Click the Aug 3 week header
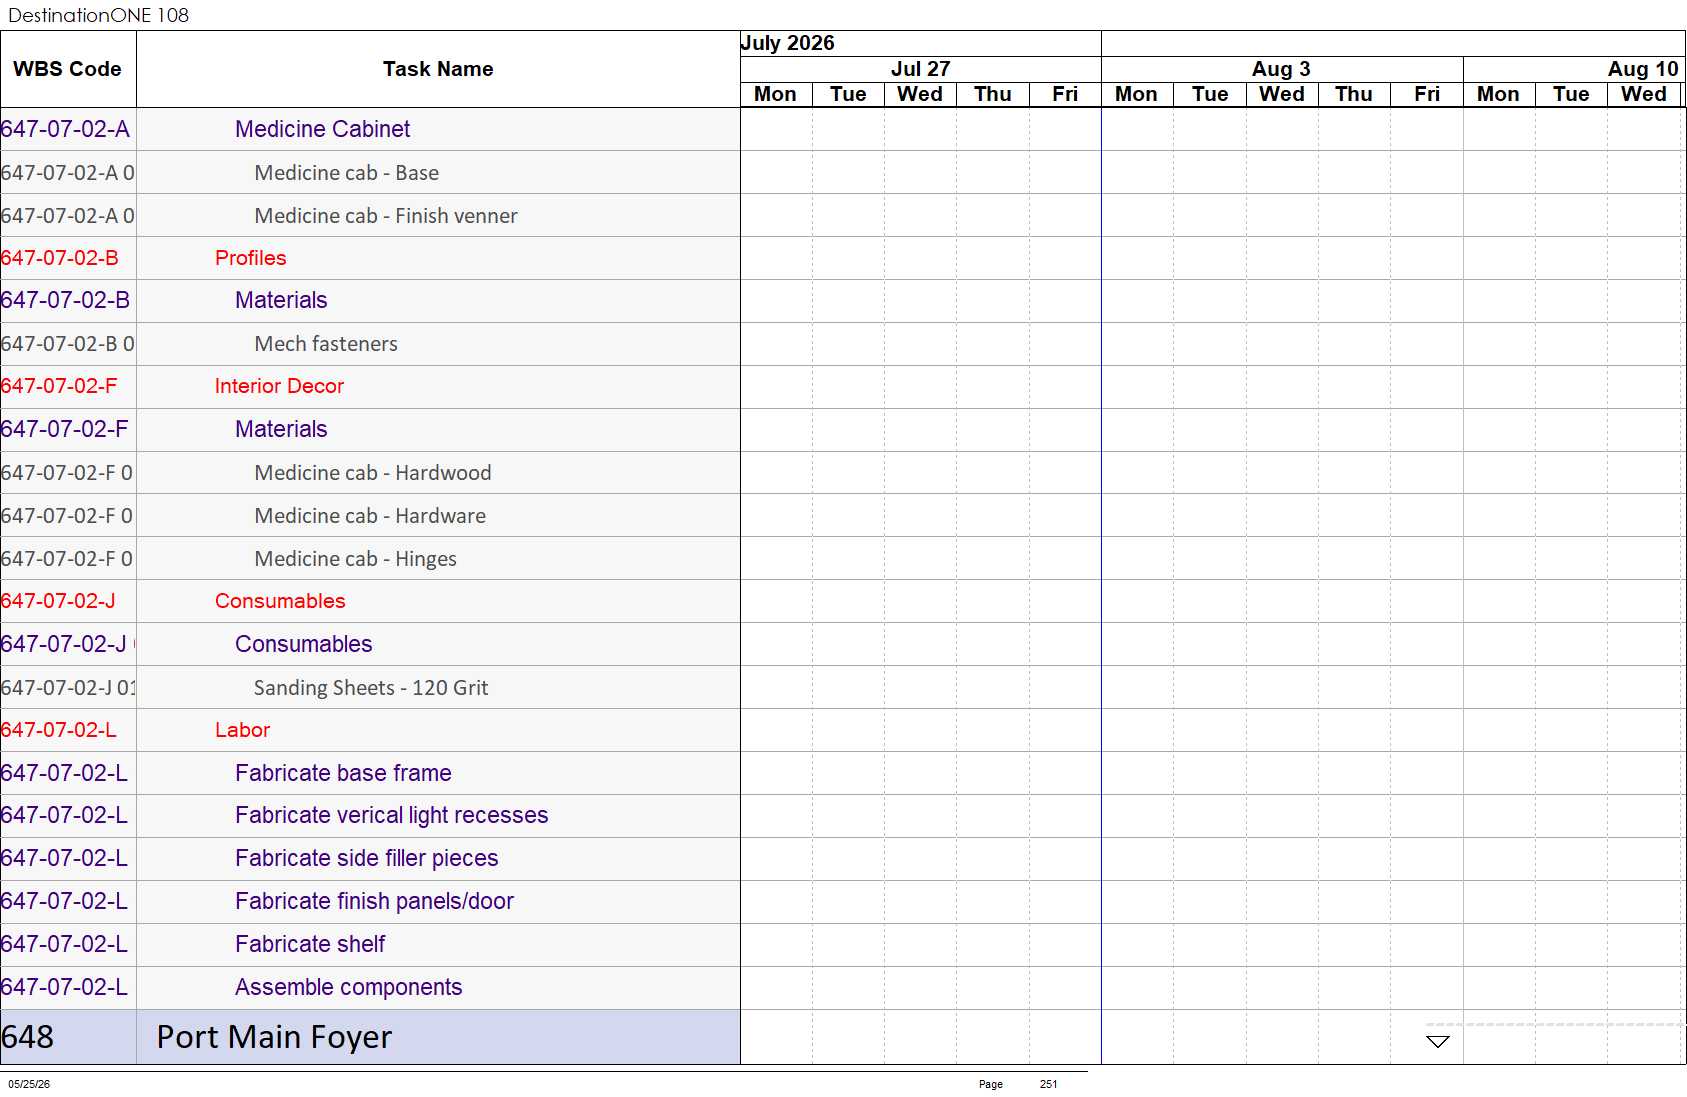1687x1097 pixels. pos(1282,69)
